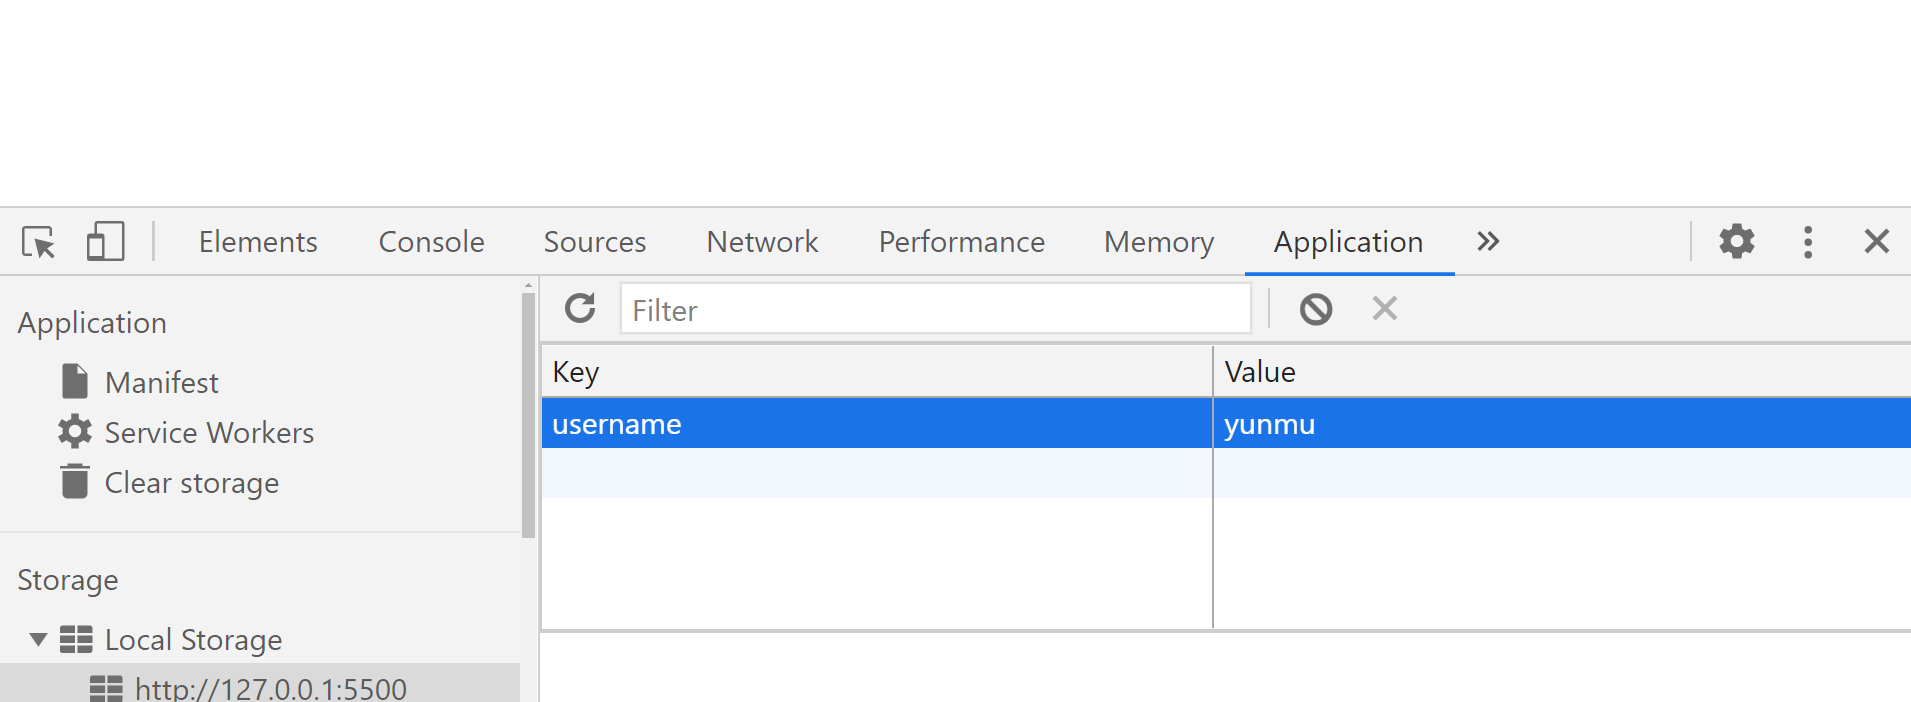Show more tabs with double chevron

[x=1487, y=242]
